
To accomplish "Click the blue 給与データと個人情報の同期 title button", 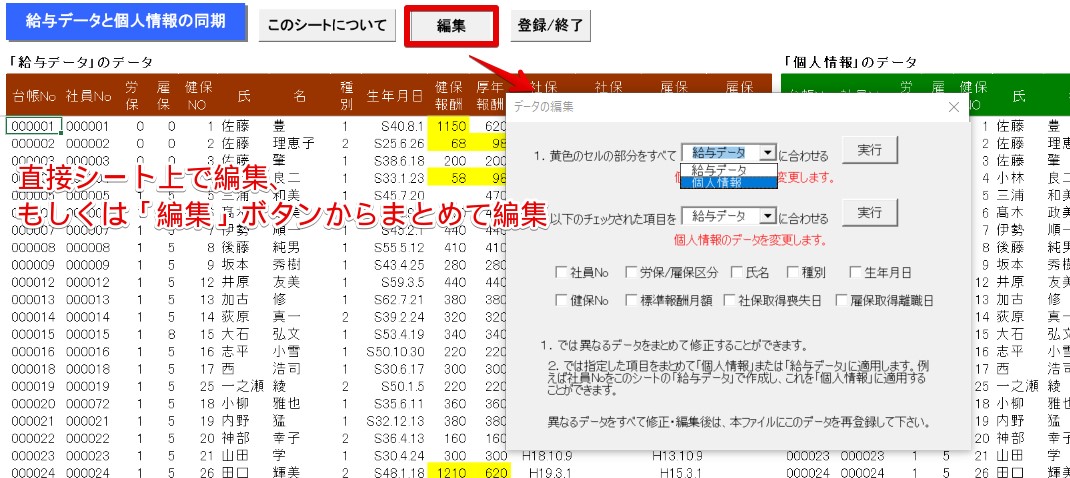I will tap(126, 21).
